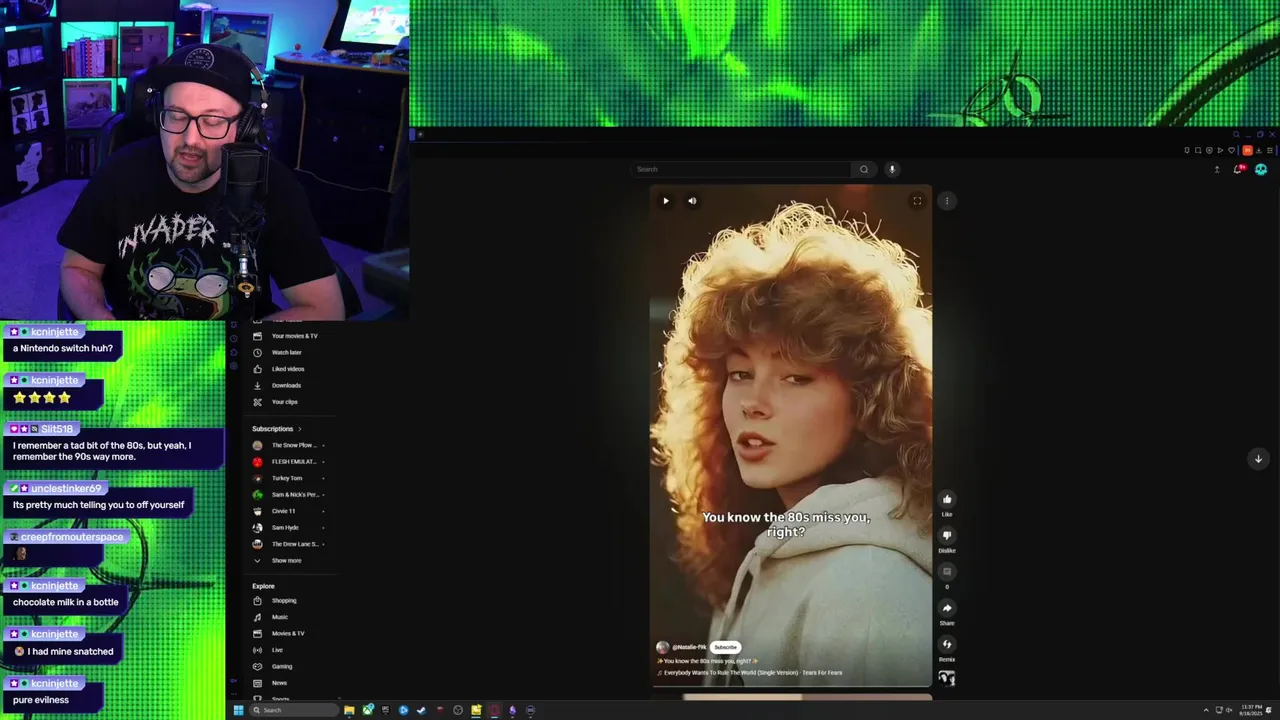Screen dimensions: 1280x720
Task: Open Sam Hyde subscription channel
Action: coord(288,528)
